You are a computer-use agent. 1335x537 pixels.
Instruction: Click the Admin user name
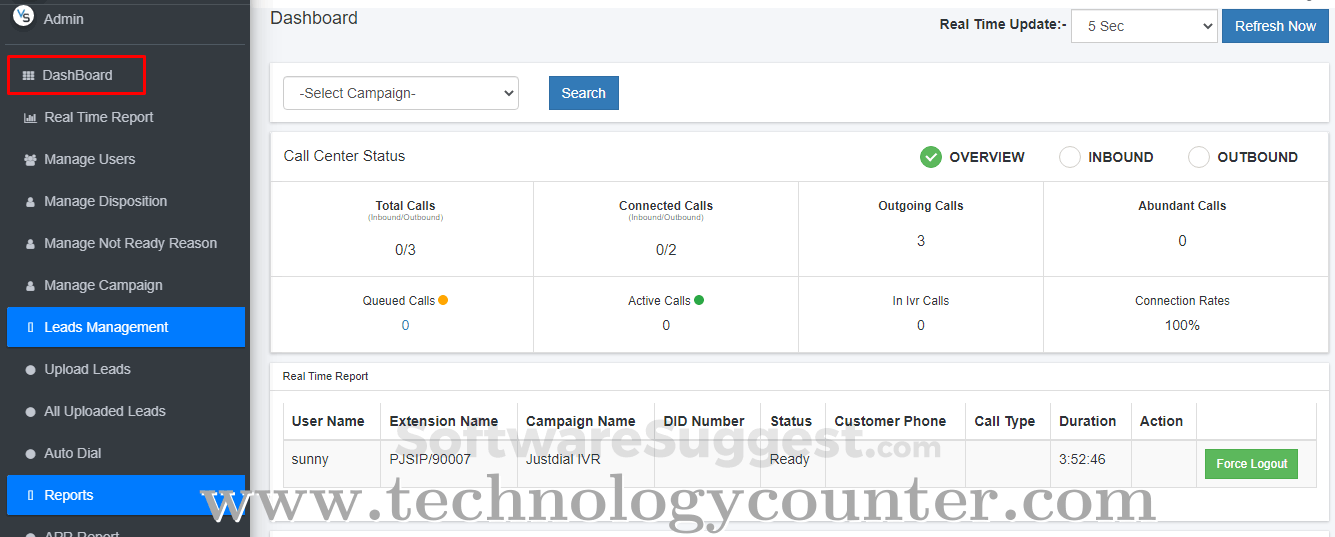click(64, 19)
